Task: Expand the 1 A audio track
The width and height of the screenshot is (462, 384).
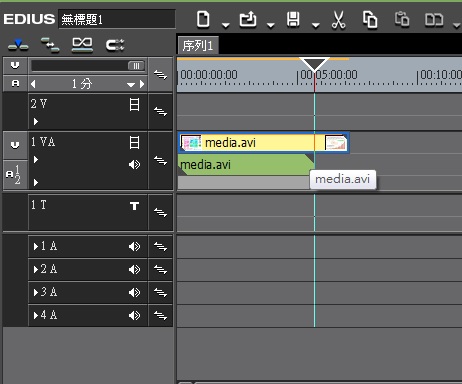Action: (36, 246)
